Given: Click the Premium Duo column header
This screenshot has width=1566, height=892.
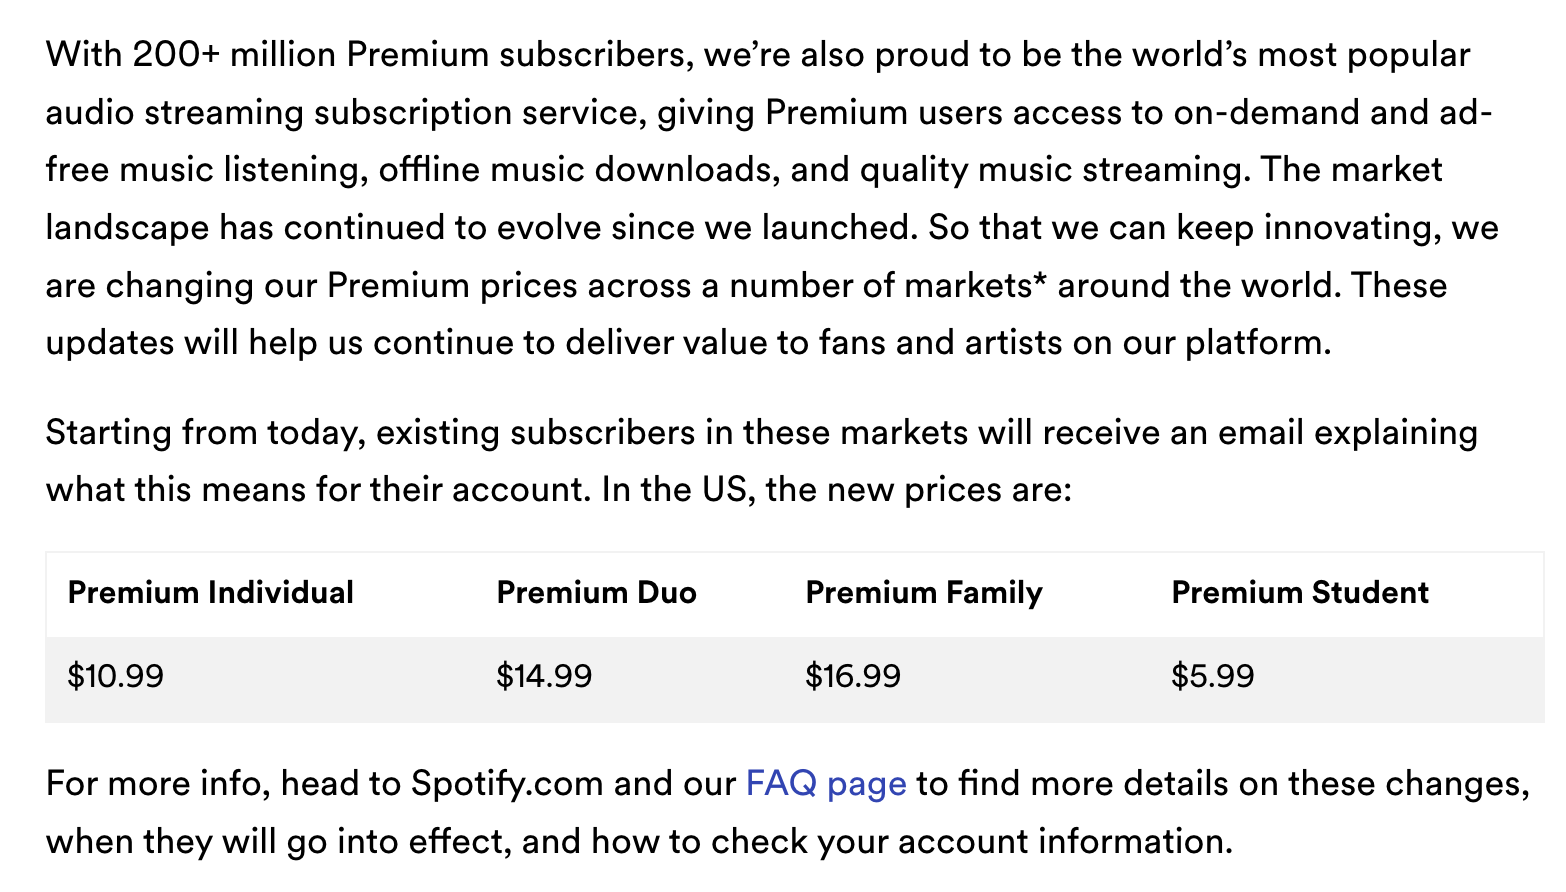Looking at the screenshot, I should coord(596,593).
